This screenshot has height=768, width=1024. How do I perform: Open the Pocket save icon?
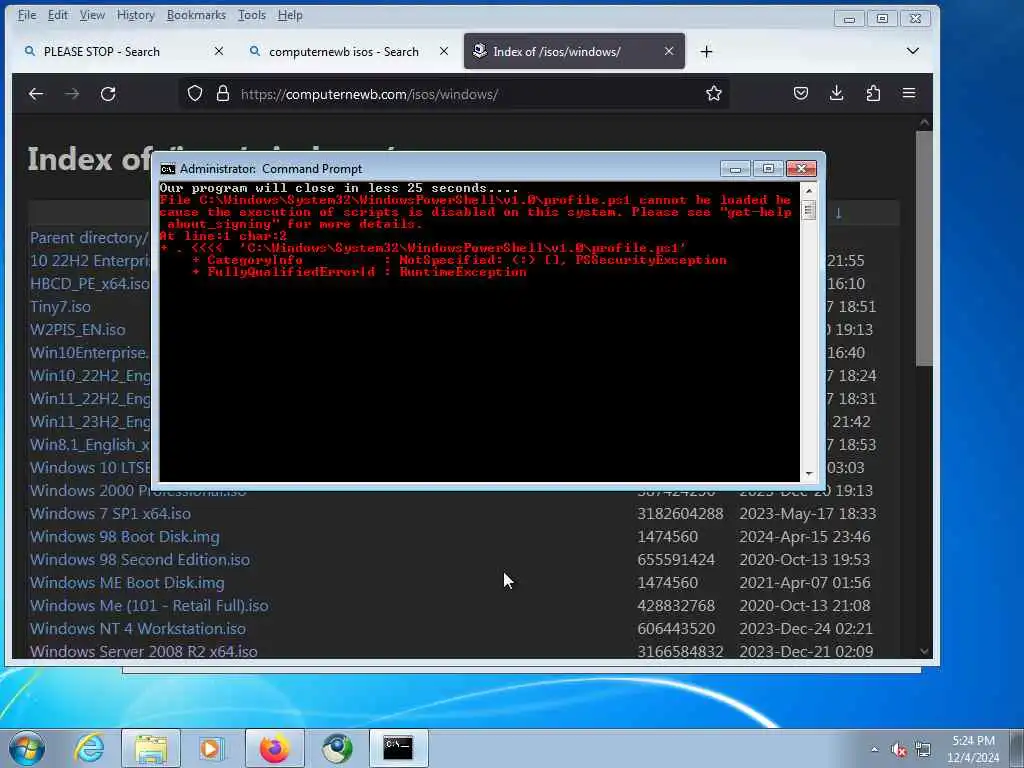(x=801, y=93)
